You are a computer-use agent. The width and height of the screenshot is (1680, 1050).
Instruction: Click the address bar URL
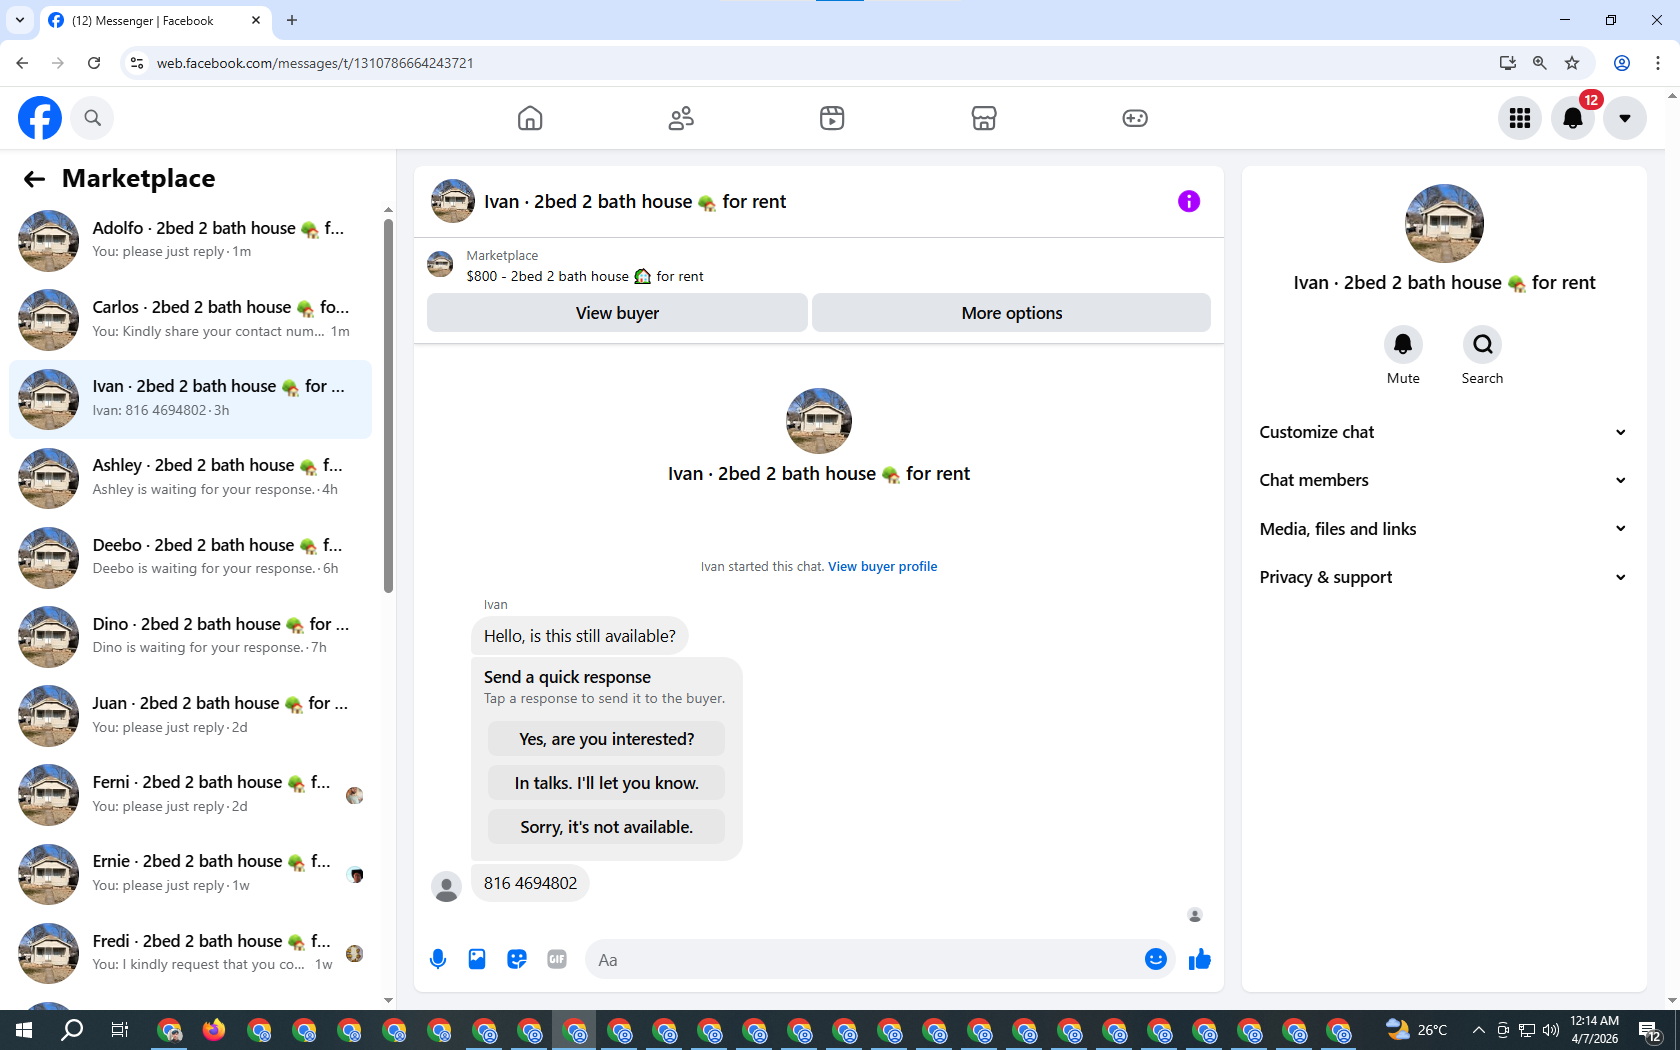[315, 63]
